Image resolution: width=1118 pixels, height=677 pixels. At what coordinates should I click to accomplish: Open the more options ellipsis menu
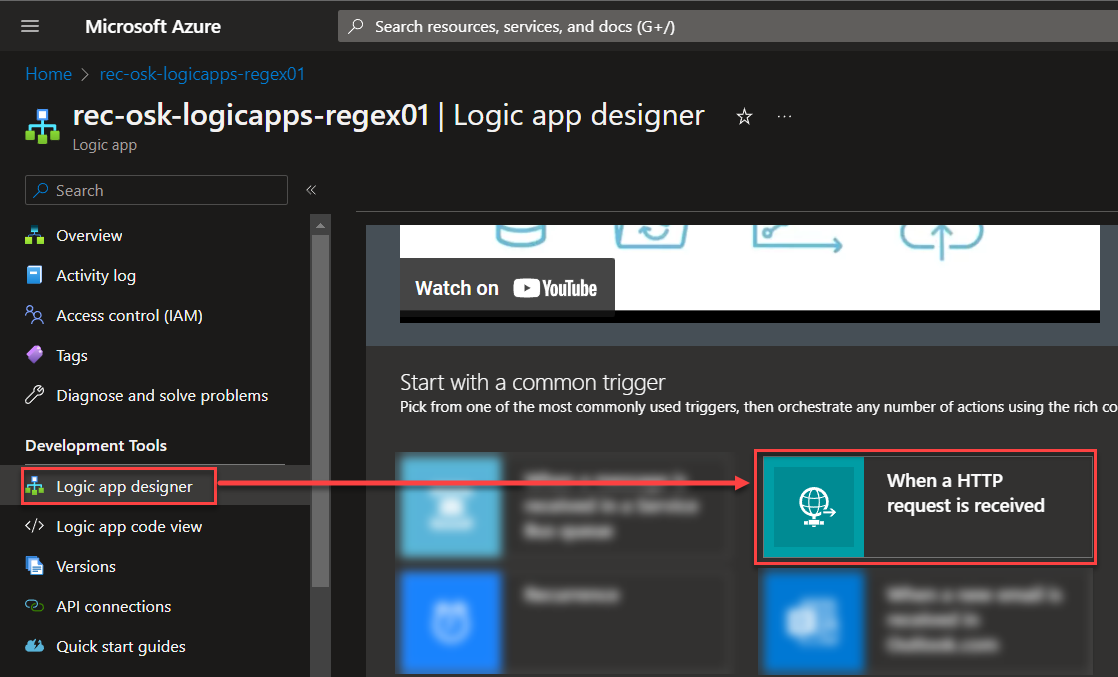(x=784, y=117)
